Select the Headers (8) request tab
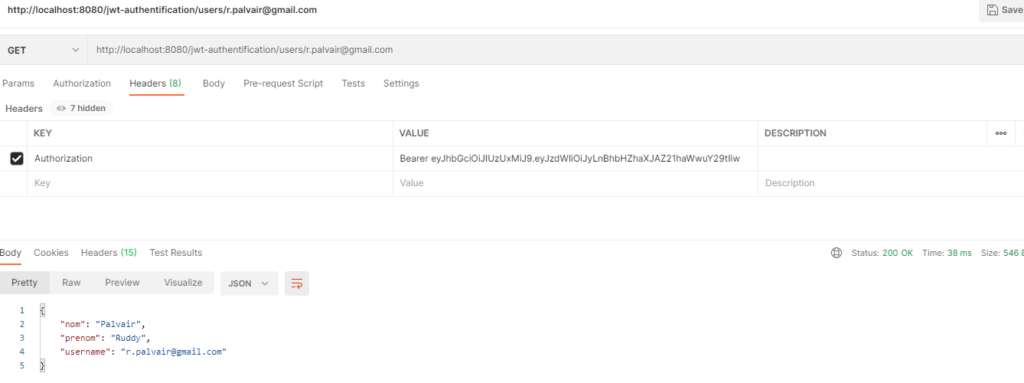Screen dimensions: 1024x383 pos(155,84)
